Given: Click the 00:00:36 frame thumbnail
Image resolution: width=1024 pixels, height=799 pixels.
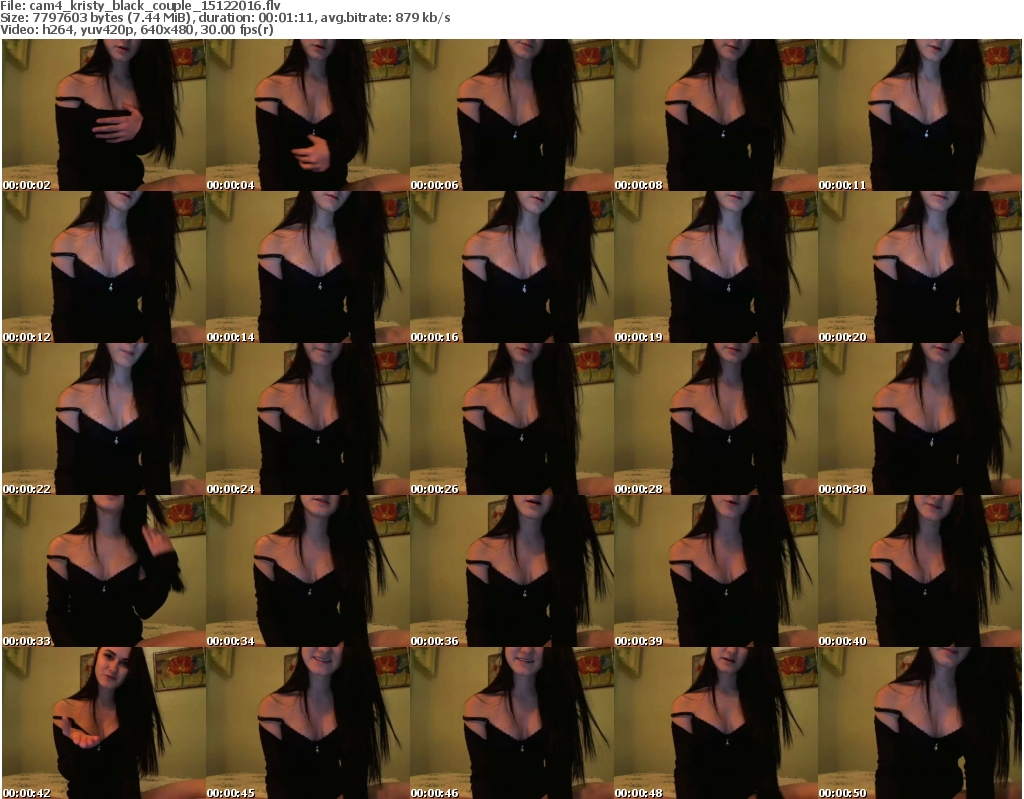Looking at the screenshot, I should tap(511, 571).
